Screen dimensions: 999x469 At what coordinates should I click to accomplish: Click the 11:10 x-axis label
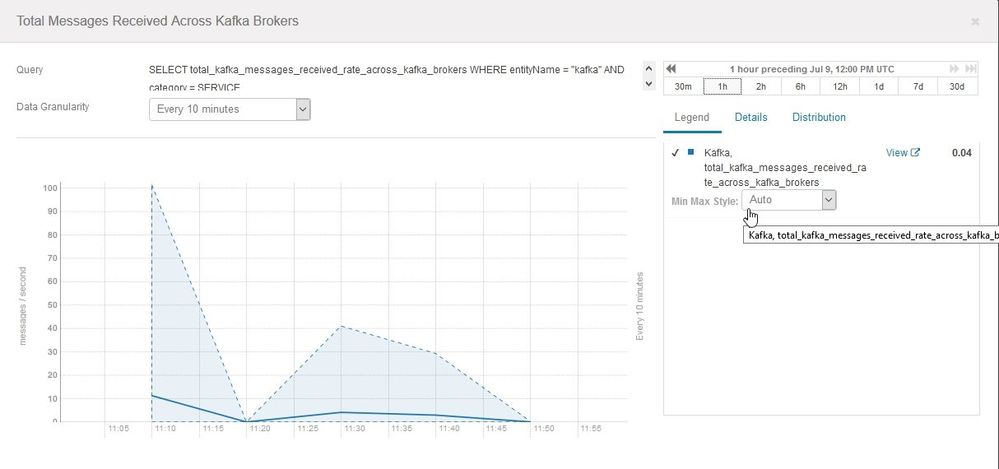tap(166, 429)
